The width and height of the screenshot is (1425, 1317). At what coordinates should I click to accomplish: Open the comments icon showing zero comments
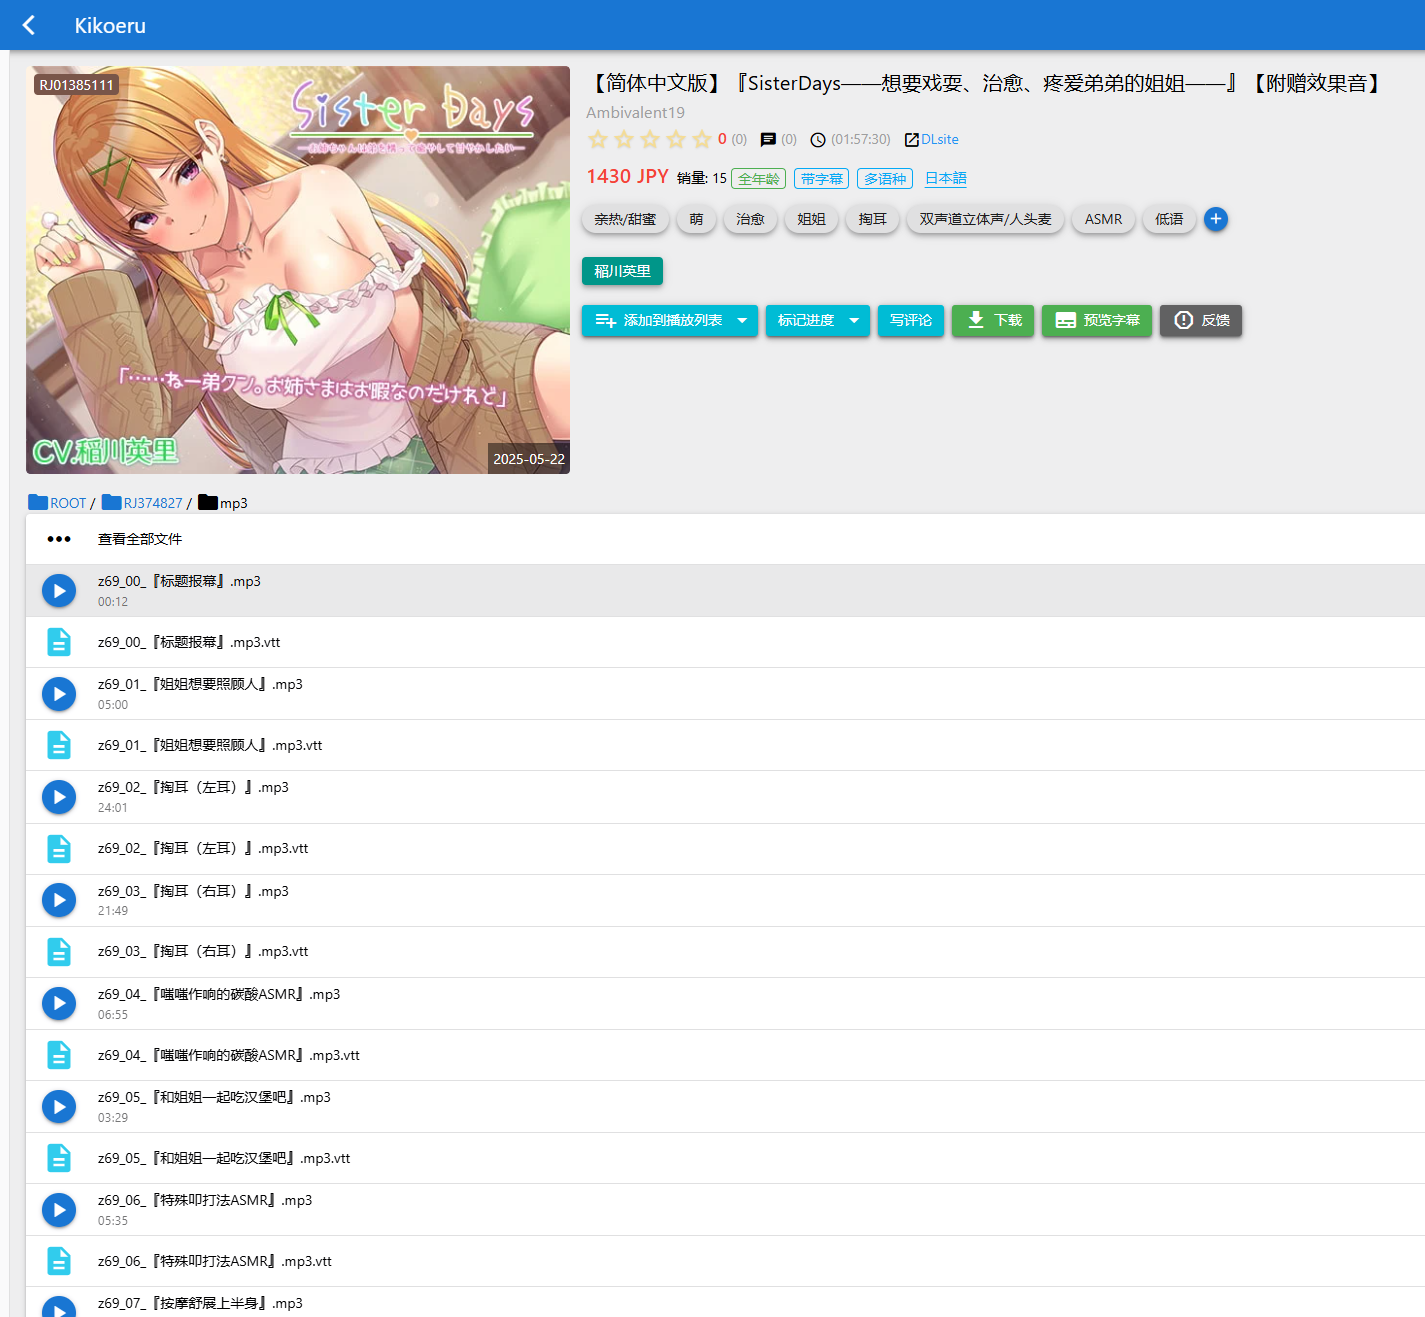click(768, 139)
